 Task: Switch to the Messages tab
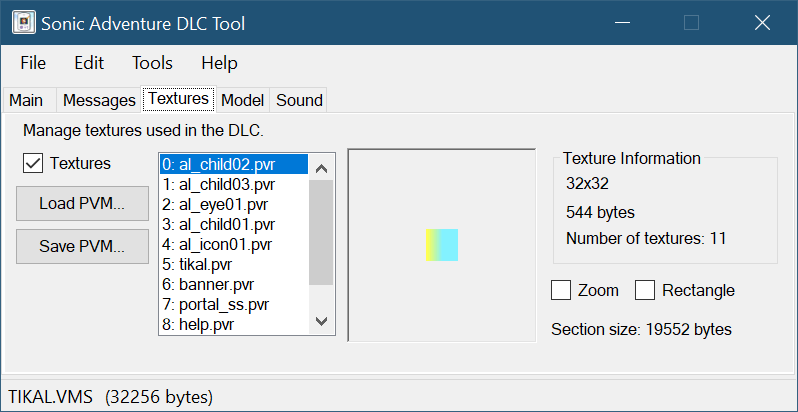98,100
